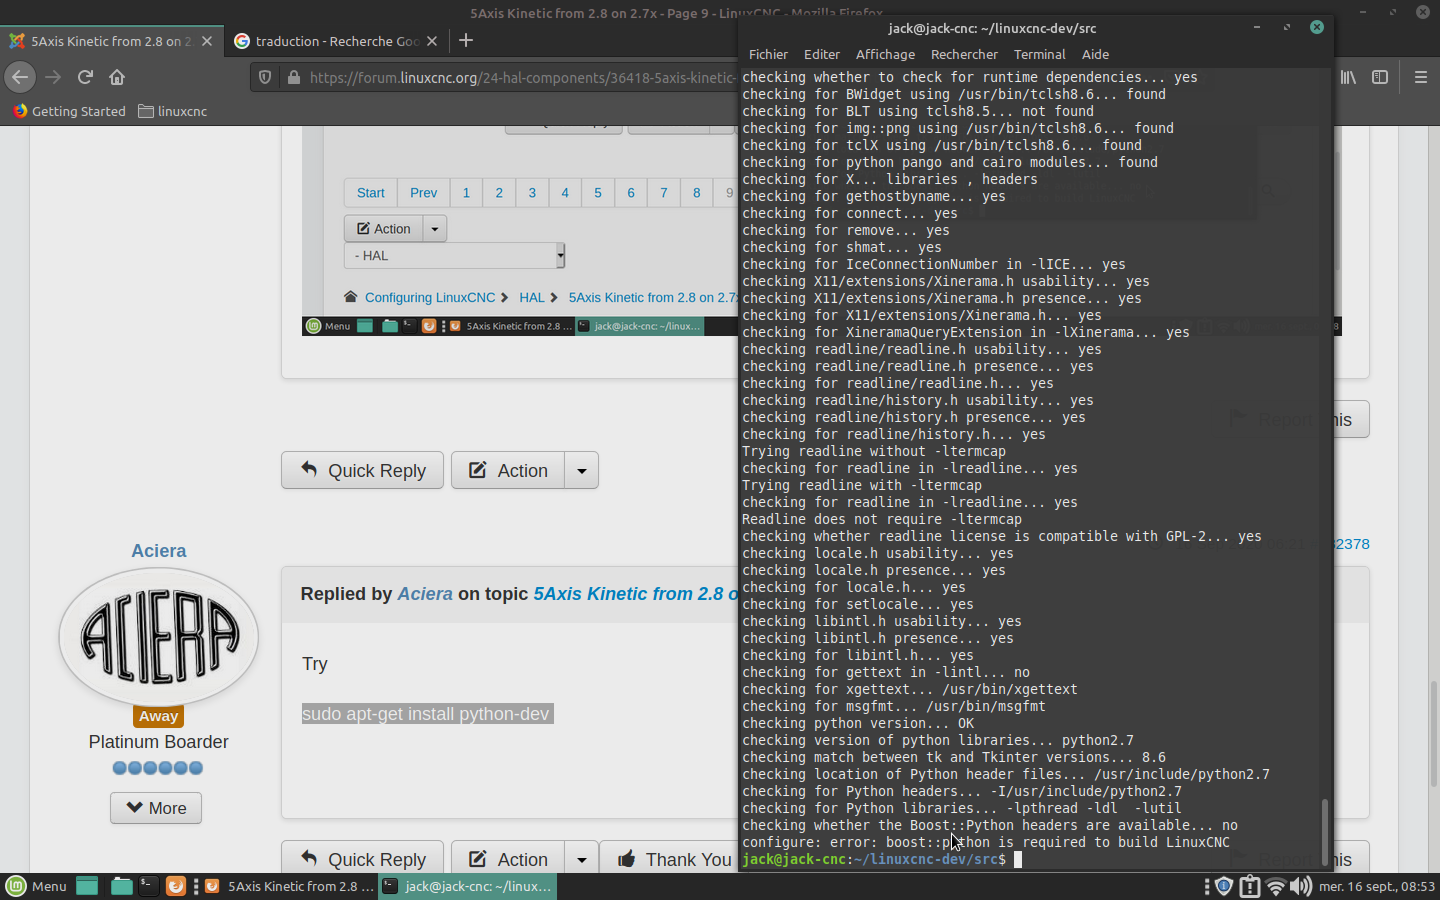
Task: Click the Show Desktop icon in taskbar
Action: (x=87, y=886)
